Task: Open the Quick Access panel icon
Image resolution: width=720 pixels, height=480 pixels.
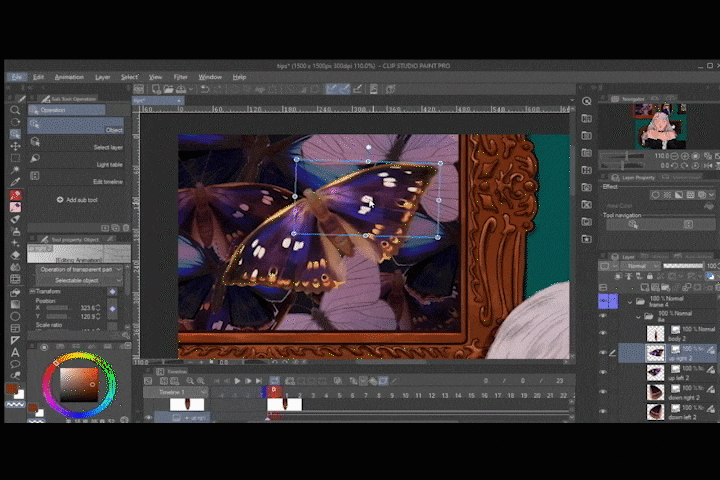Action: point(586,102)
